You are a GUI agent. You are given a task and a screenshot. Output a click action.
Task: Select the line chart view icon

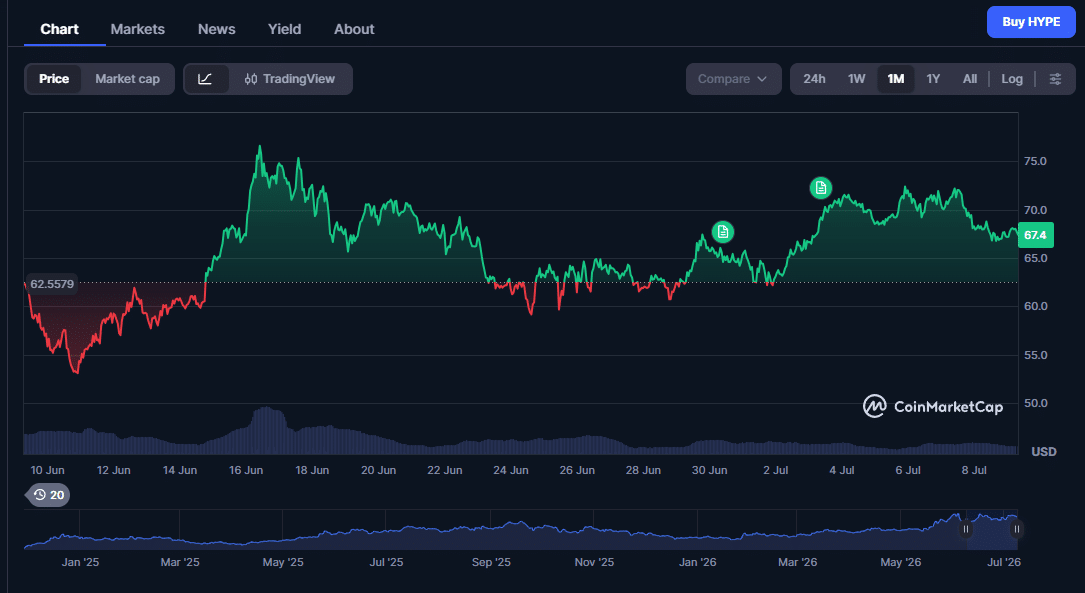click(205, 79)
